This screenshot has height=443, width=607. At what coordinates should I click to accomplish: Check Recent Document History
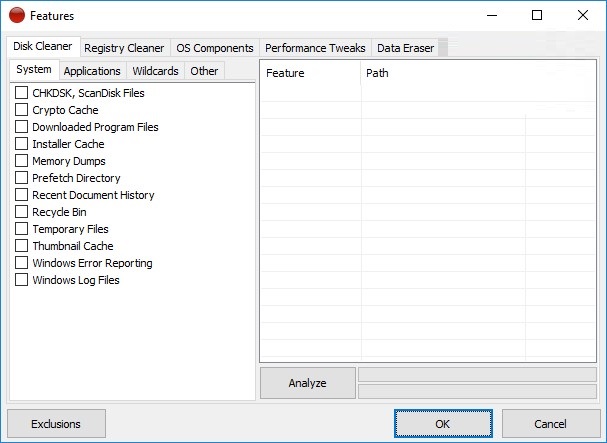point(22,195)
